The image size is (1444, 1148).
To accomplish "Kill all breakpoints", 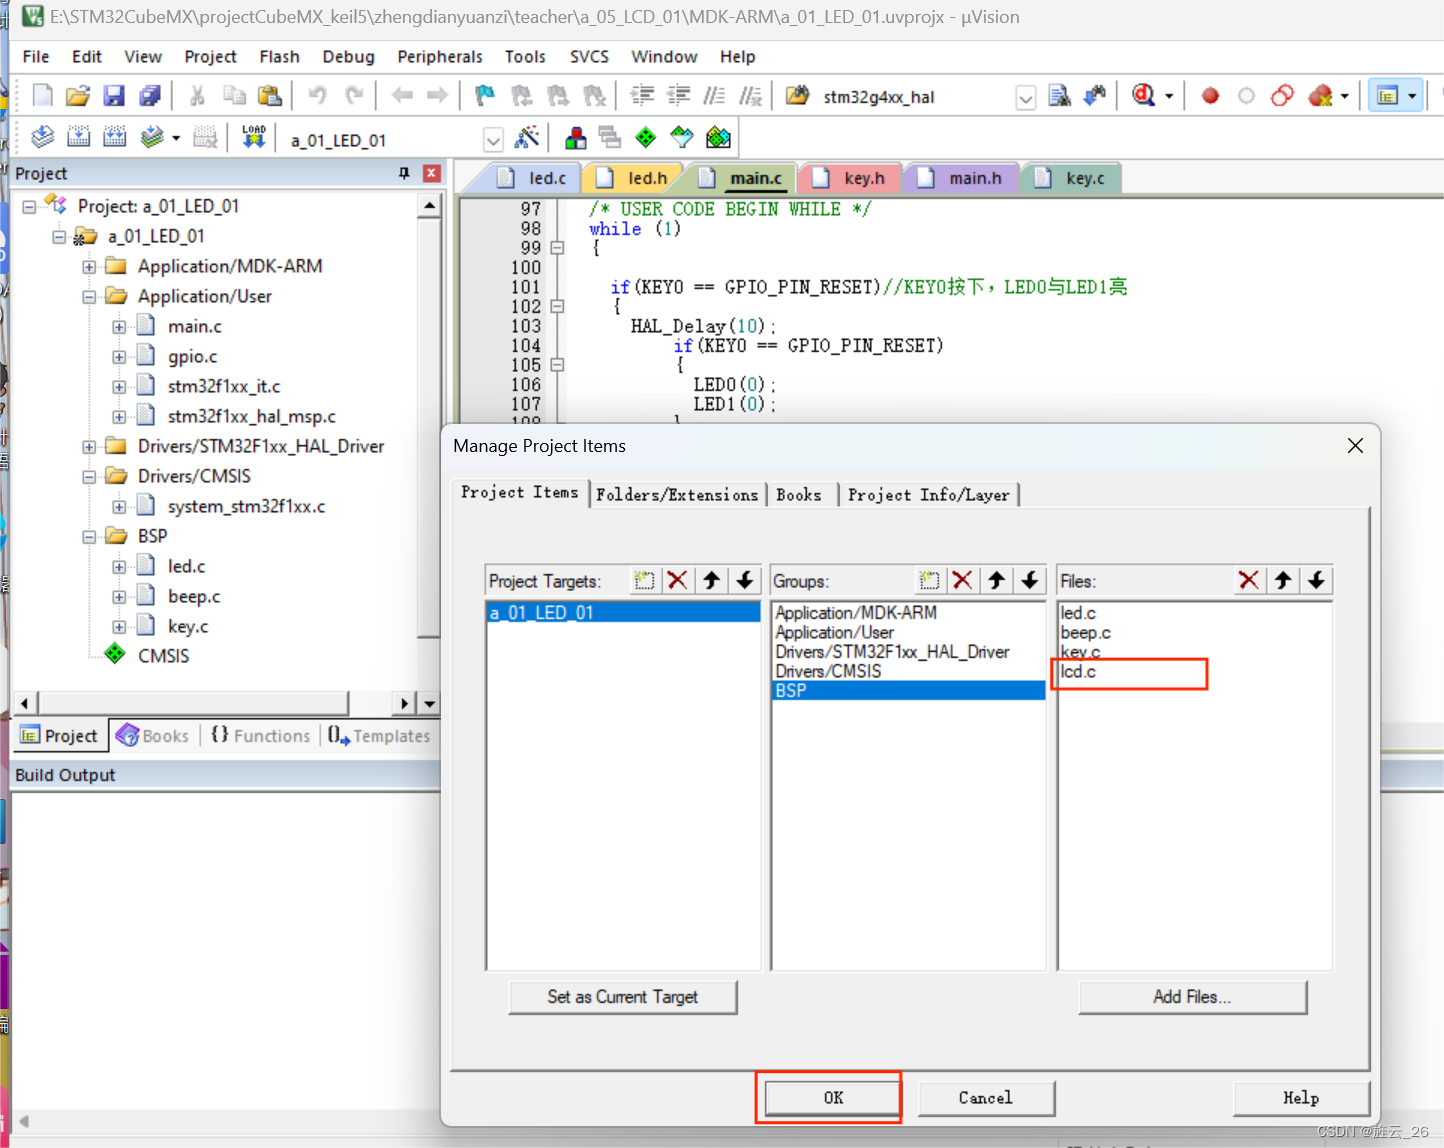I will (1322, 95).
